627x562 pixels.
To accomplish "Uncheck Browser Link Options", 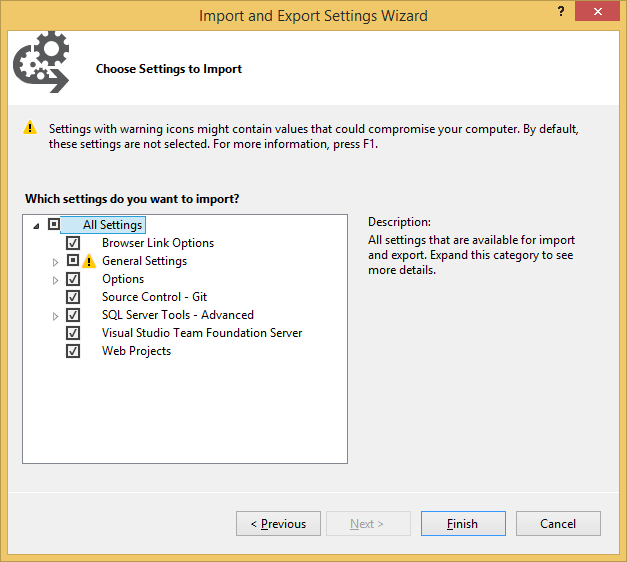I will point(73,243).
